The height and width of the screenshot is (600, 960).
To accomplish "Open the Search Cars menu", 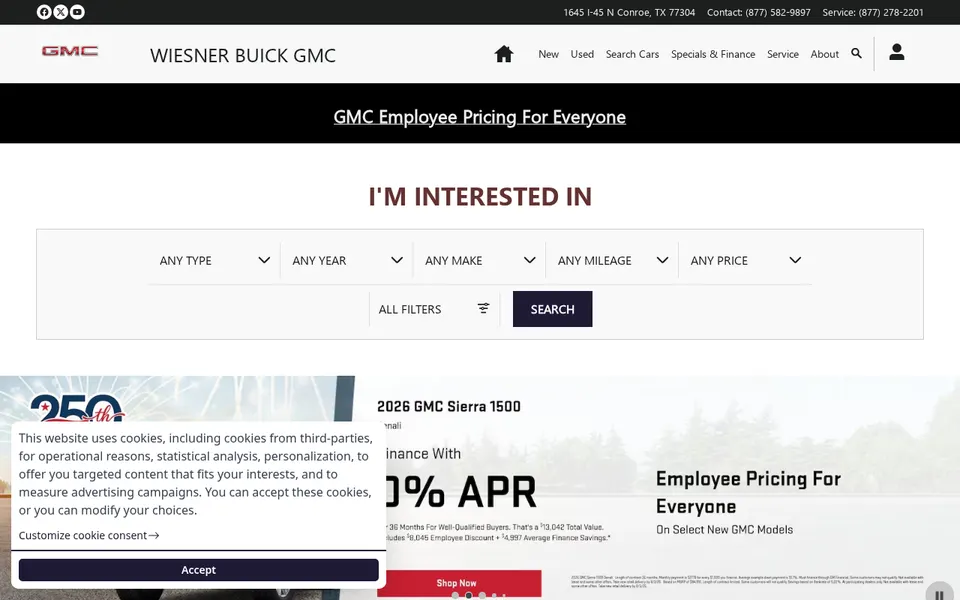I will pyautogui.click(x=632, y=54).
